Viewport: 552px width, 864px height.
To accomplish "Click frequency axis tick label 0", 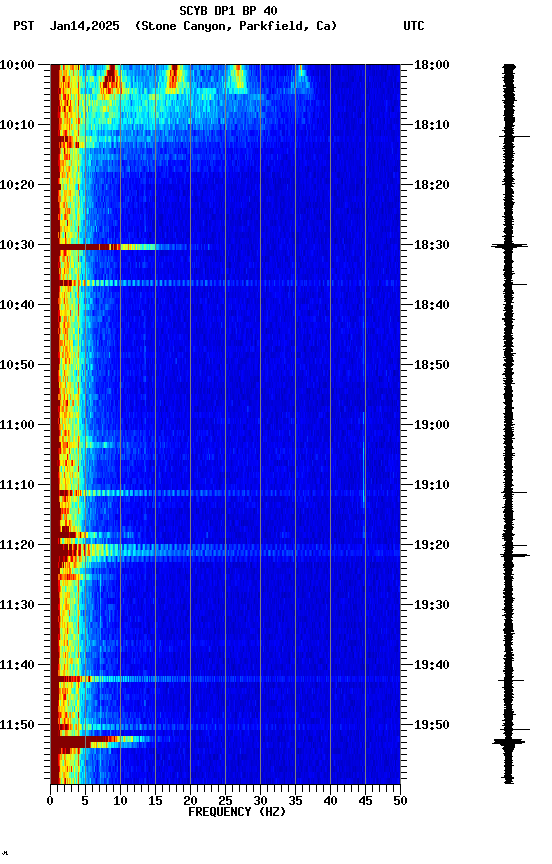I will coord(50,801).
